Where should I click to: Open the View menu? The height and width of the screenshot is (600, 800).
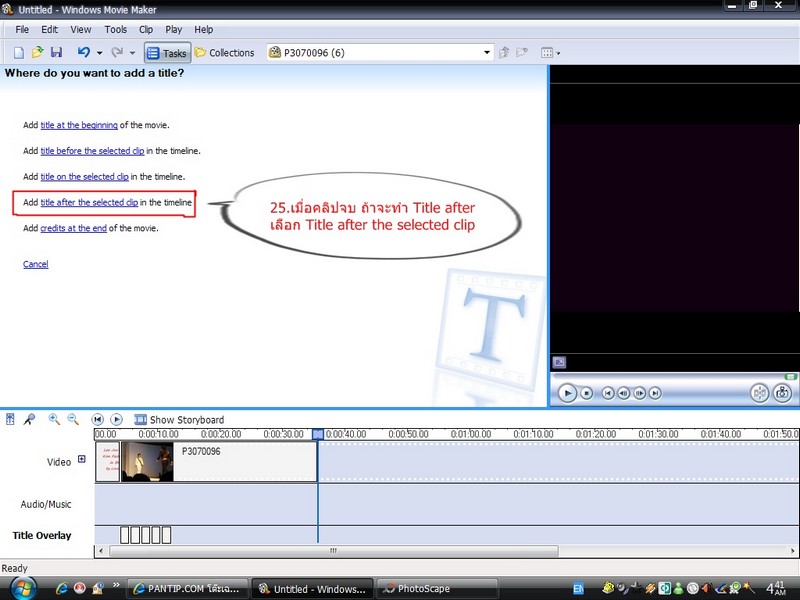81,30
